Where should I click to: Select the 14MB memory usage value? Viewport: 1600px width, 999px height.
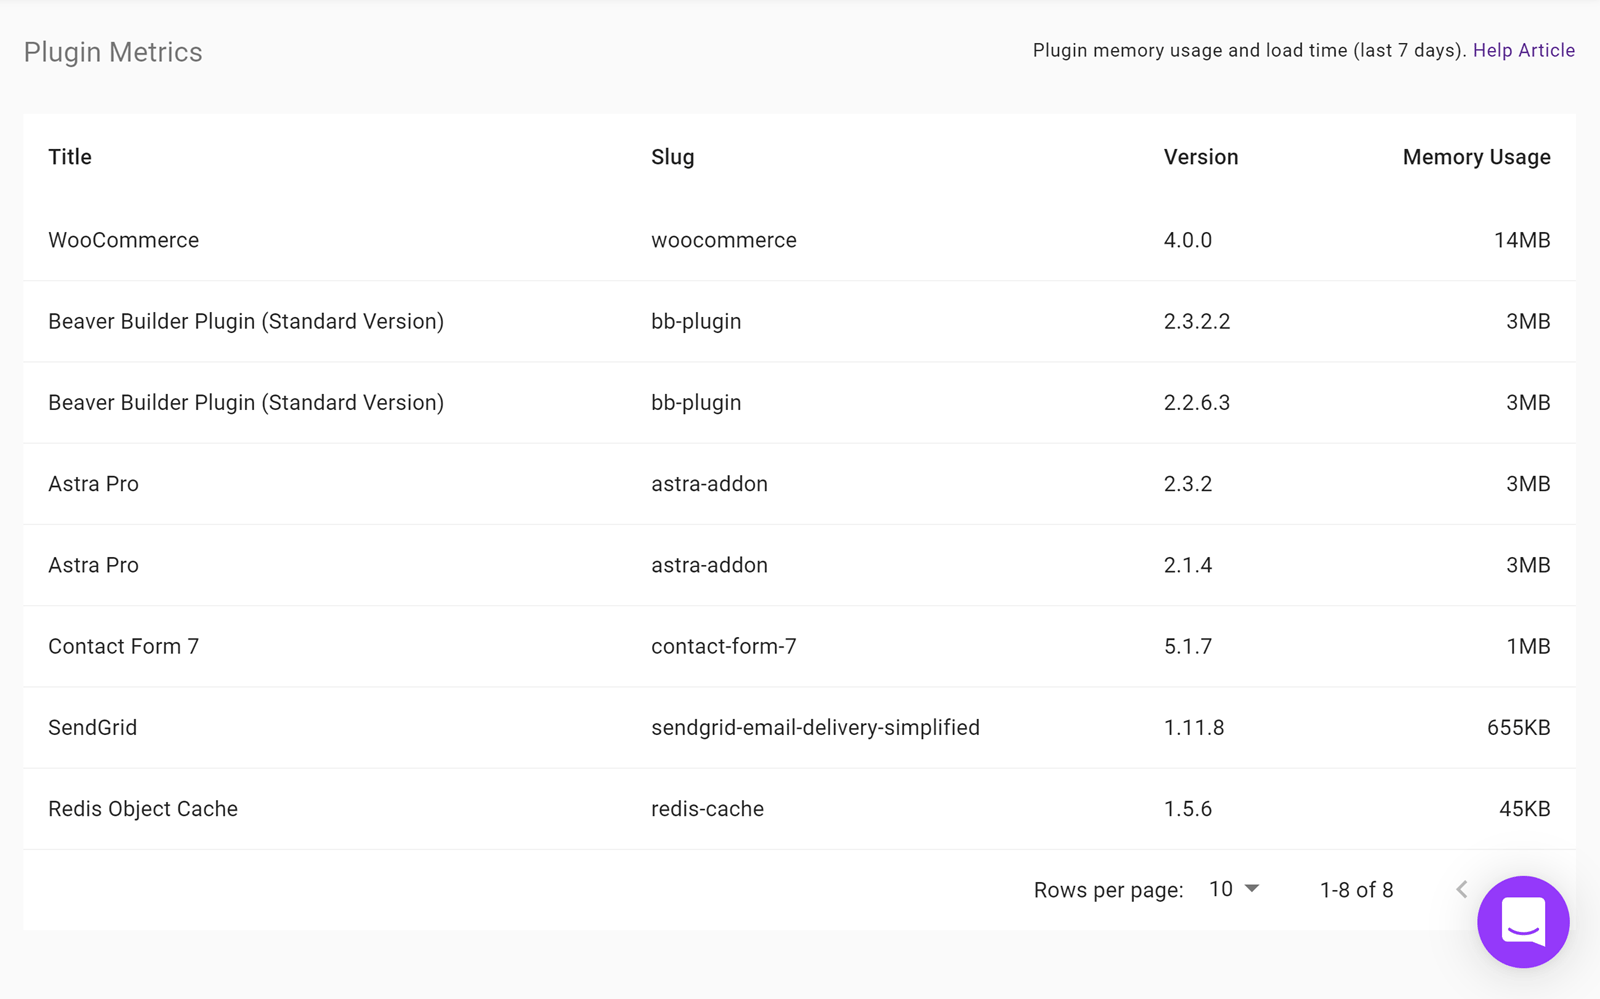point(1522,240)
